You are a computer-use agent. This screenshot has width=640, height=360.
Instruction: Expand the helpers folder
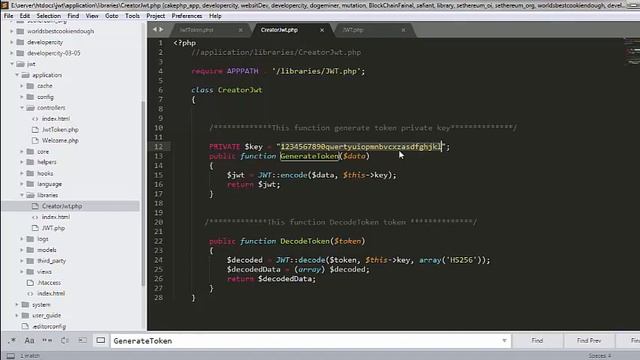pyautogui.click(x=22, y=162)
